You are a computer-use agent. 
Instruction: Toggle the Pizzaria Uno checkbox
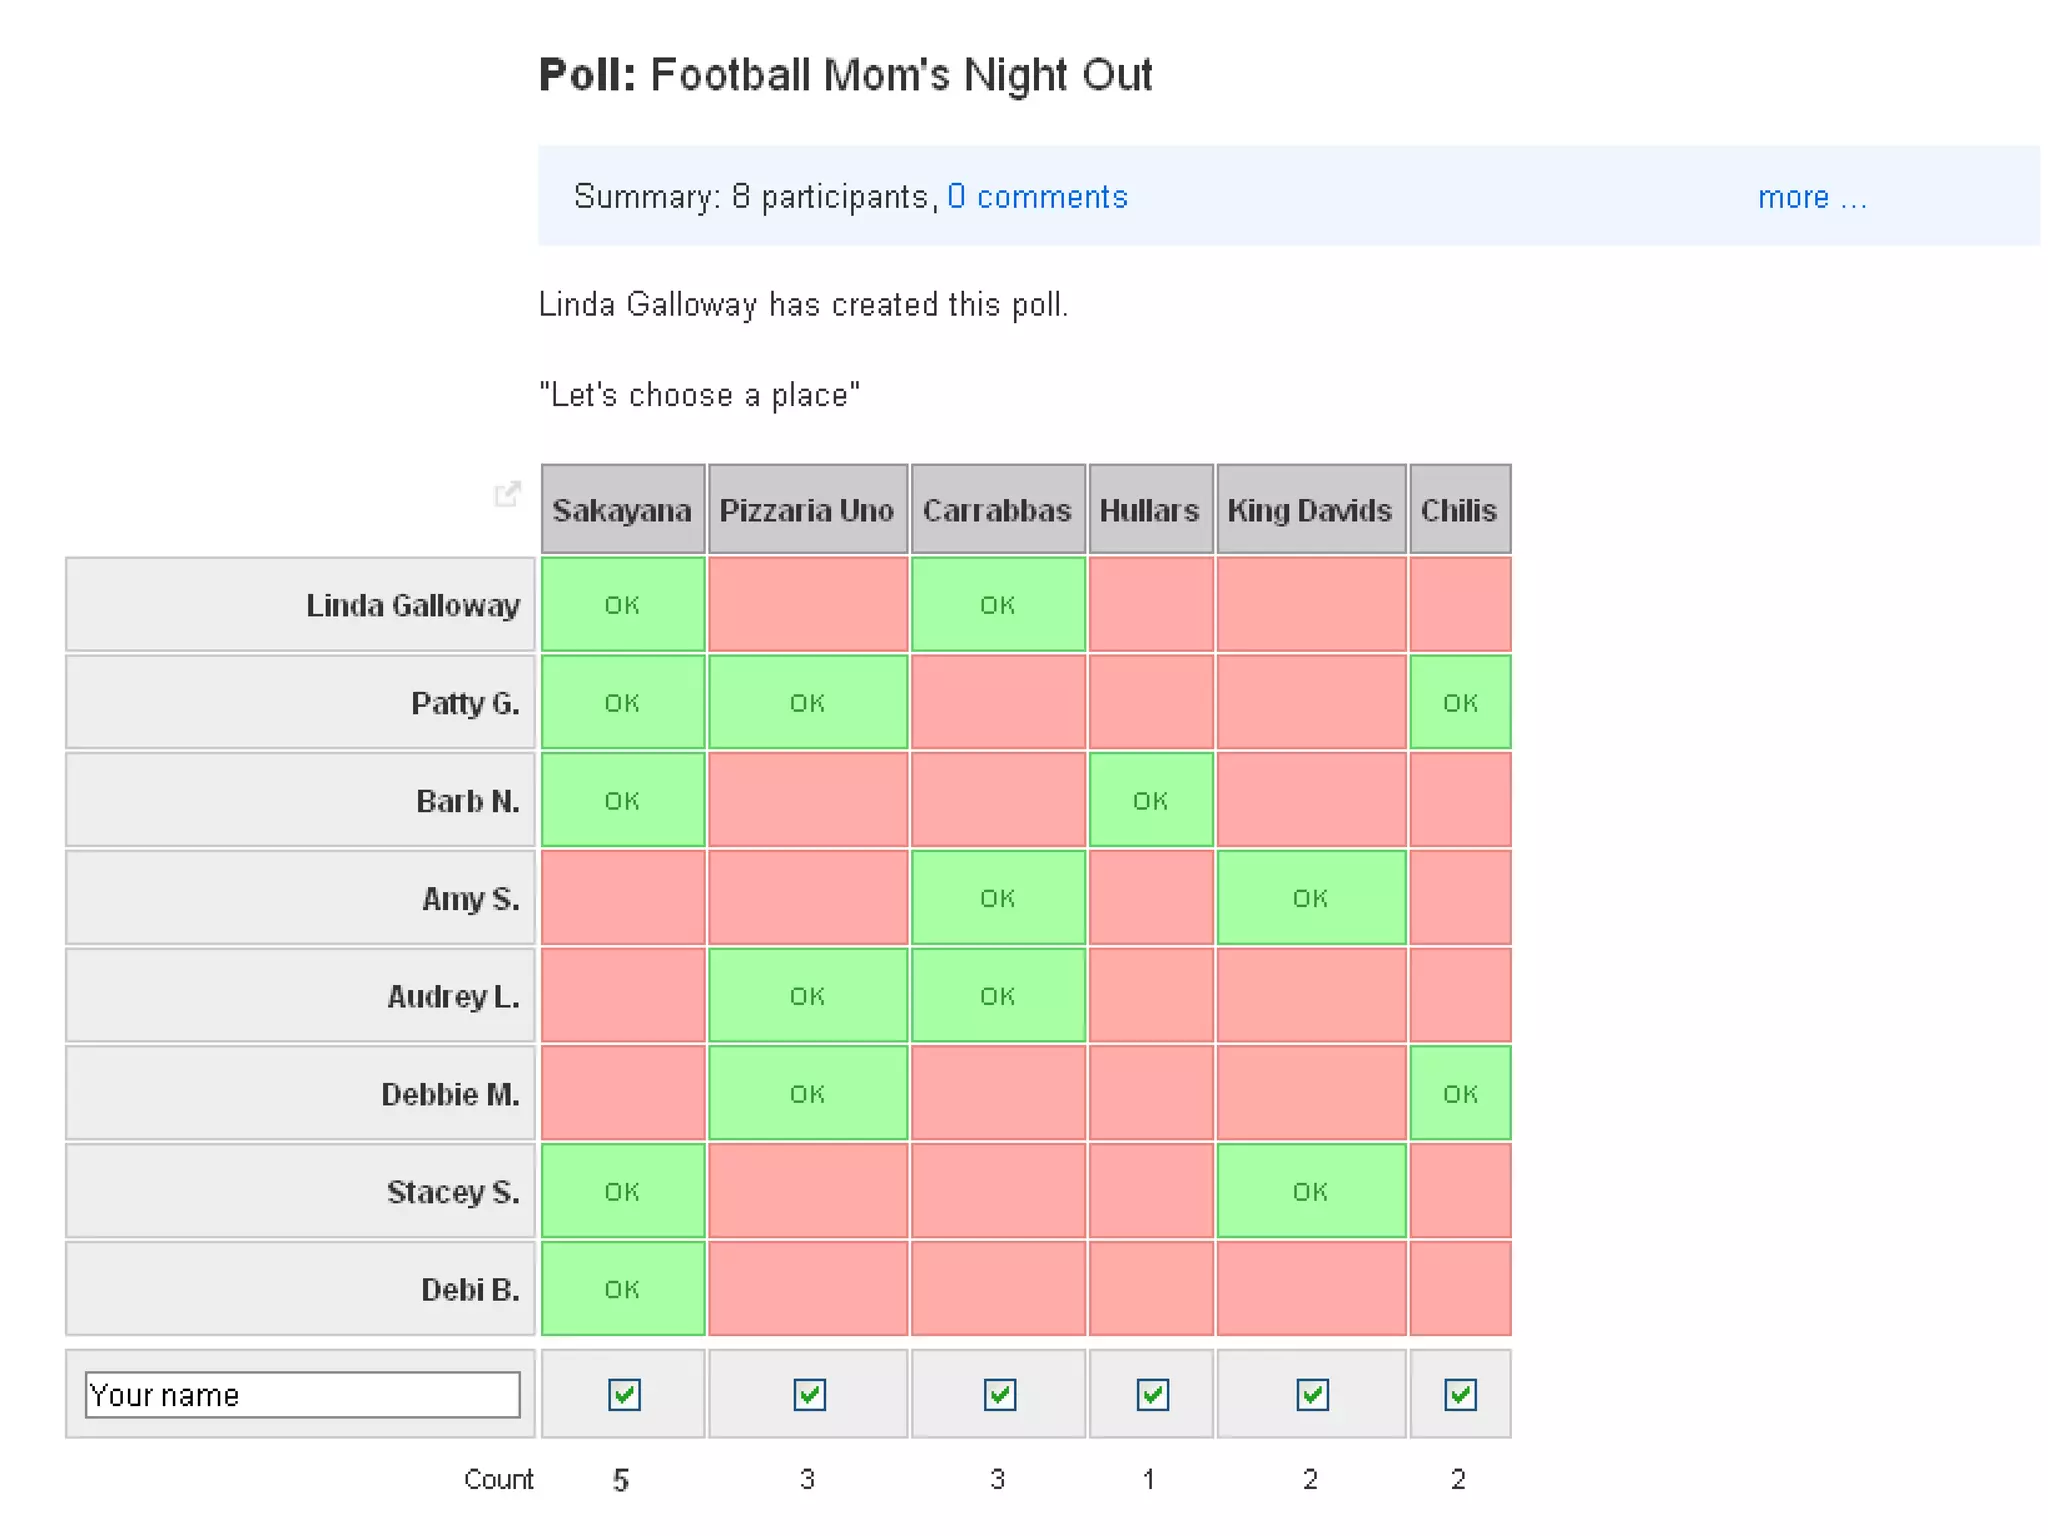coord(809,1394)
